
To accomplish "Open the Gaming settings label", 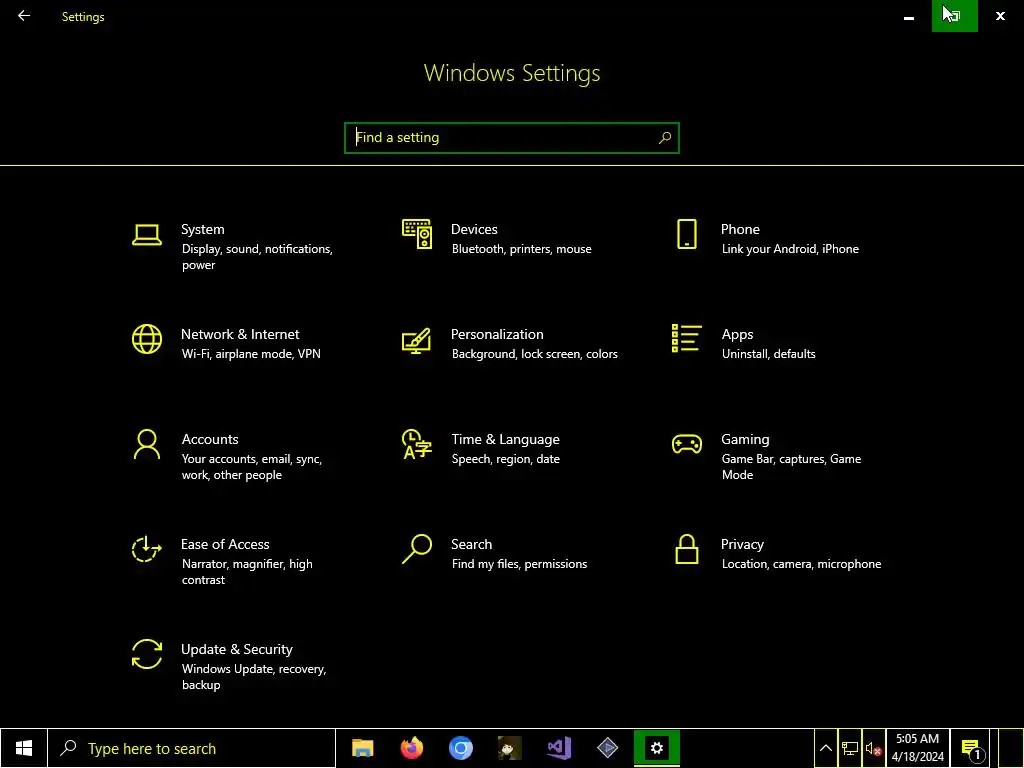I will pyautogui.click(x=745, y=440).
